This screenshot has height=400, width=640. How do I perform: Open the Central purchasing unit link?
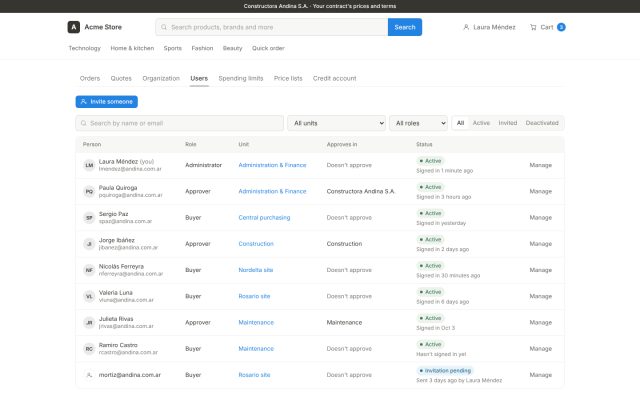264,218
